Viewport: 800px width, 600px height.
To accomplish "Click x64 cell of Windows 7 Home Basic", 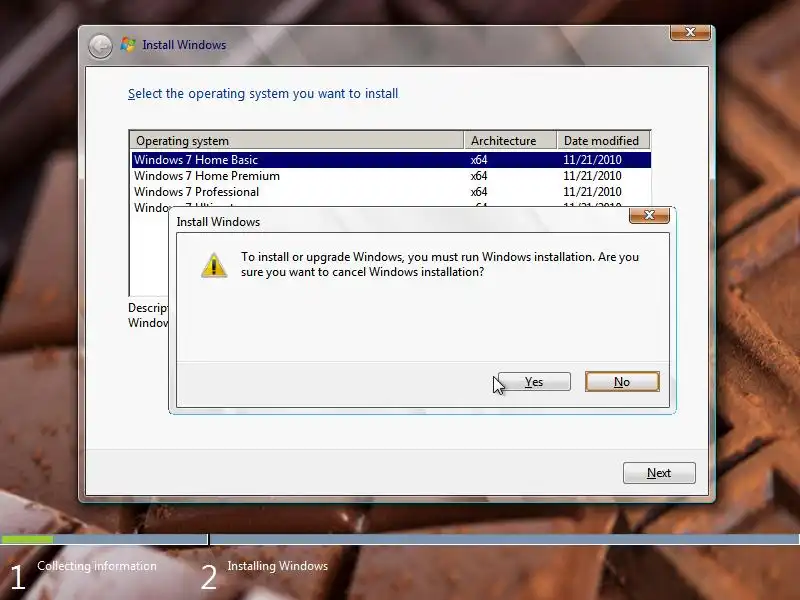I will click(479, 160).
